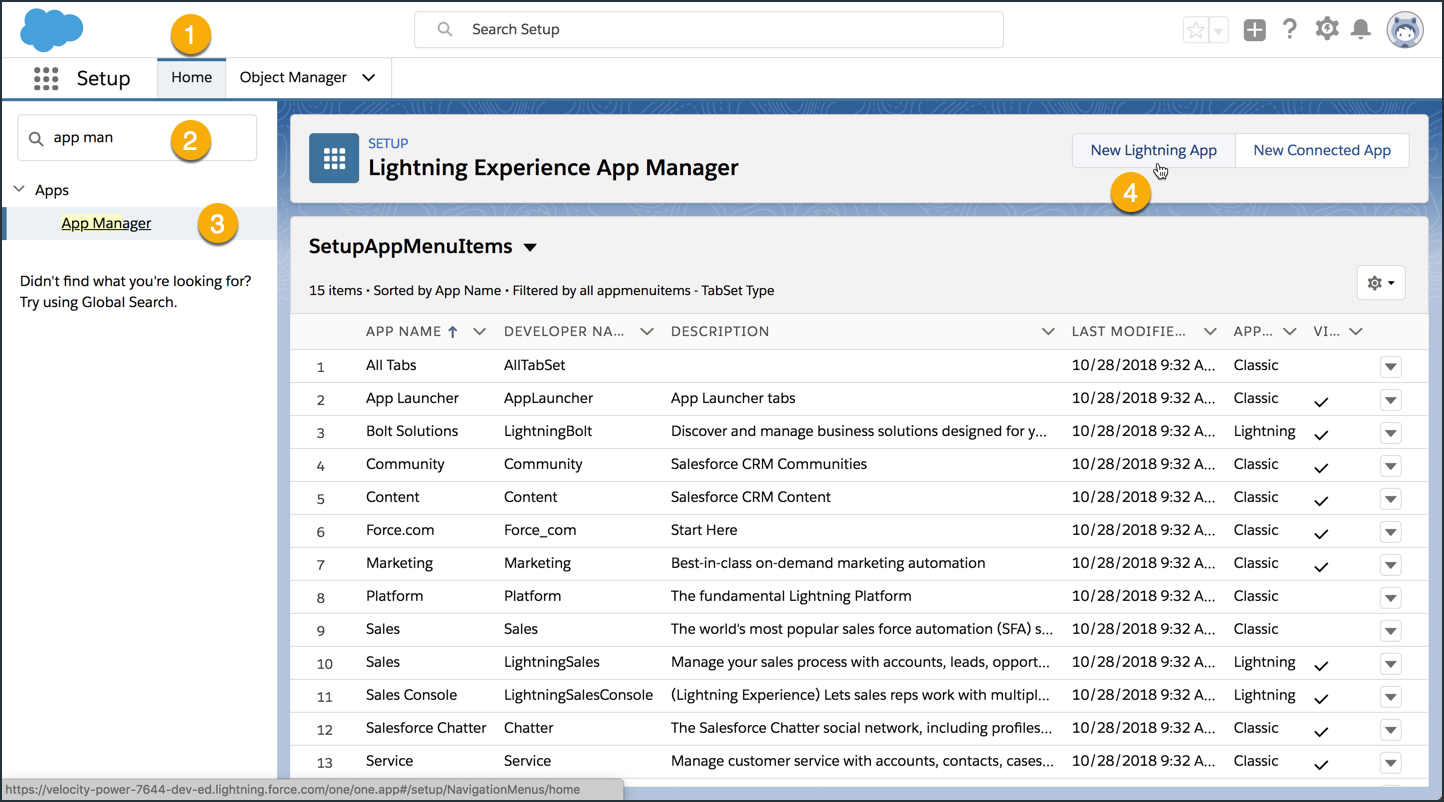Viewport: 1444px width, 802px height.
Task: Open row actions for Platform
Action: (1390, 598)
